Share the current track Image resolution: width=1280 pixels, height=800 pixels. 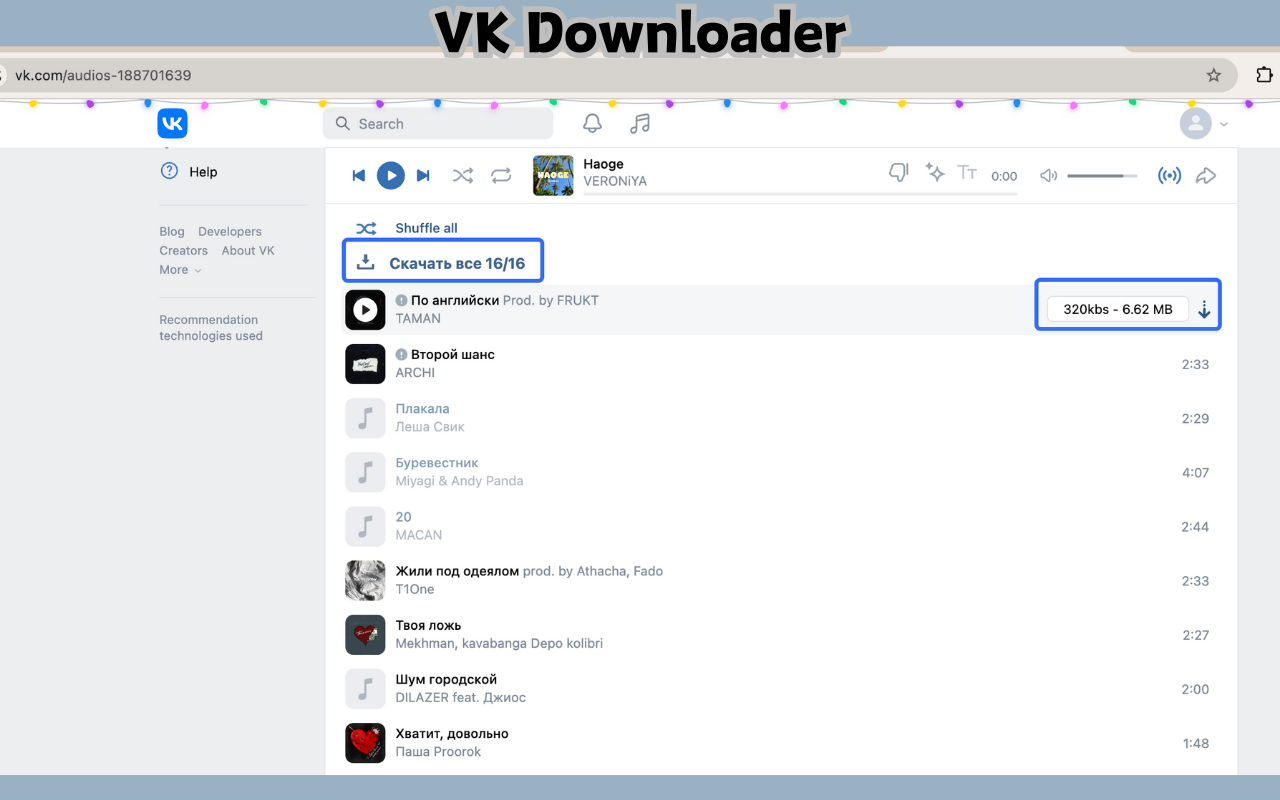[x=1206, y=175]
